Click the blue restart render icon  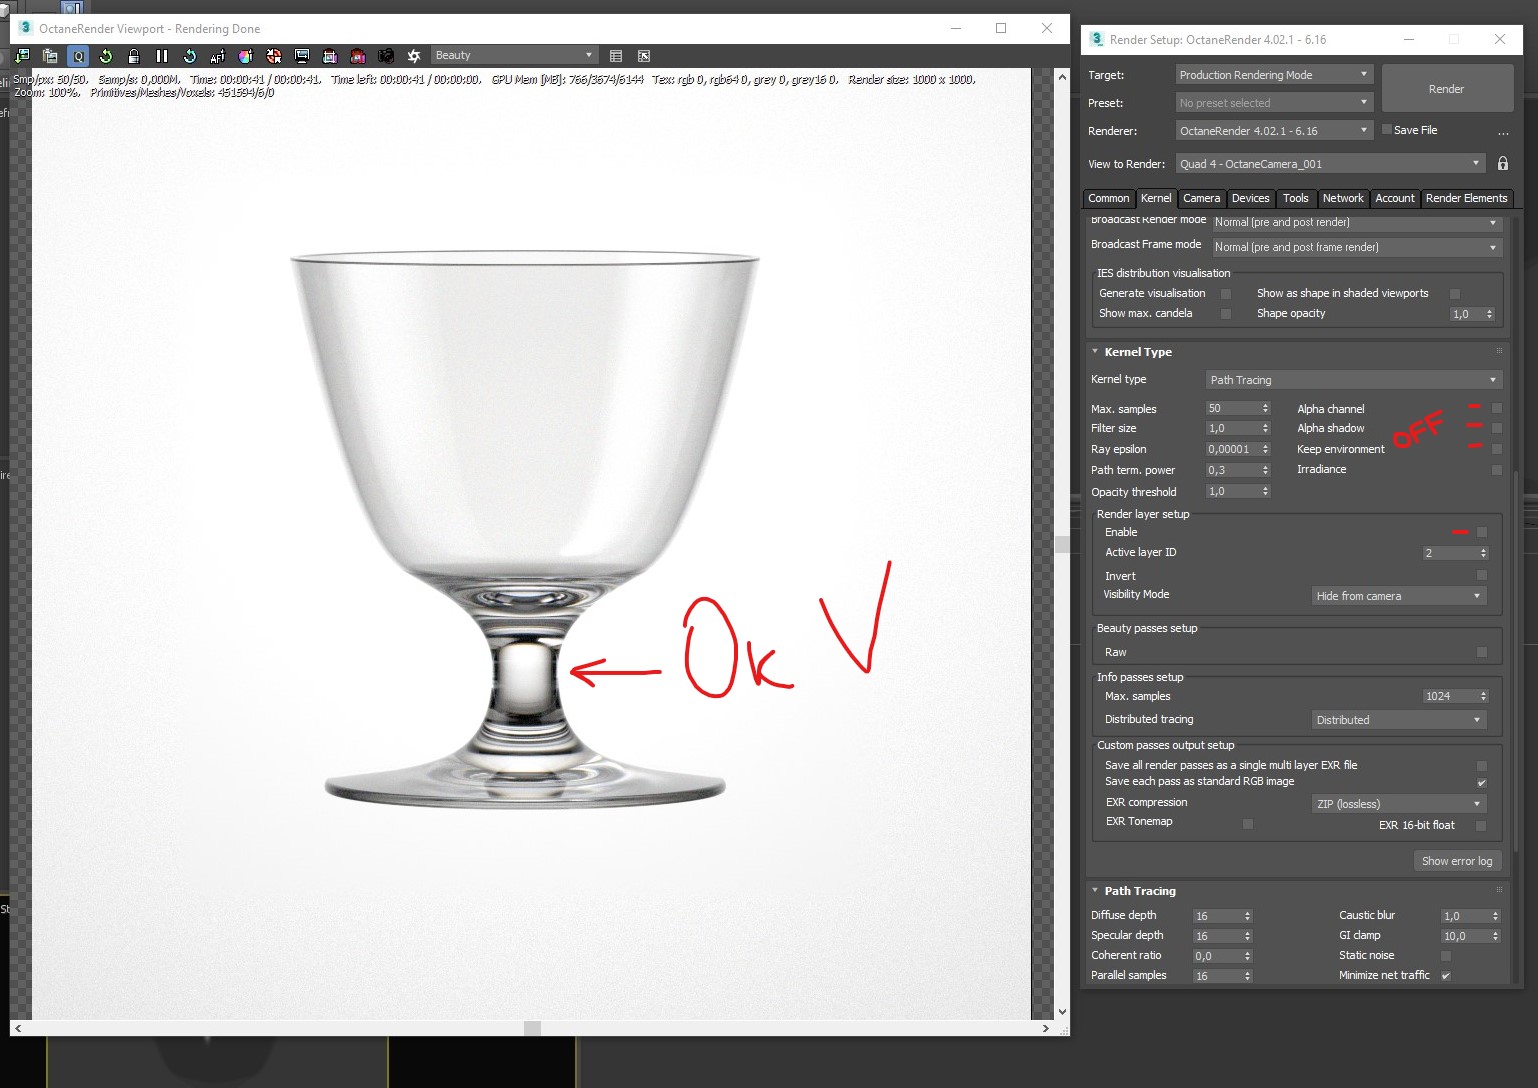tap(190, 56)
